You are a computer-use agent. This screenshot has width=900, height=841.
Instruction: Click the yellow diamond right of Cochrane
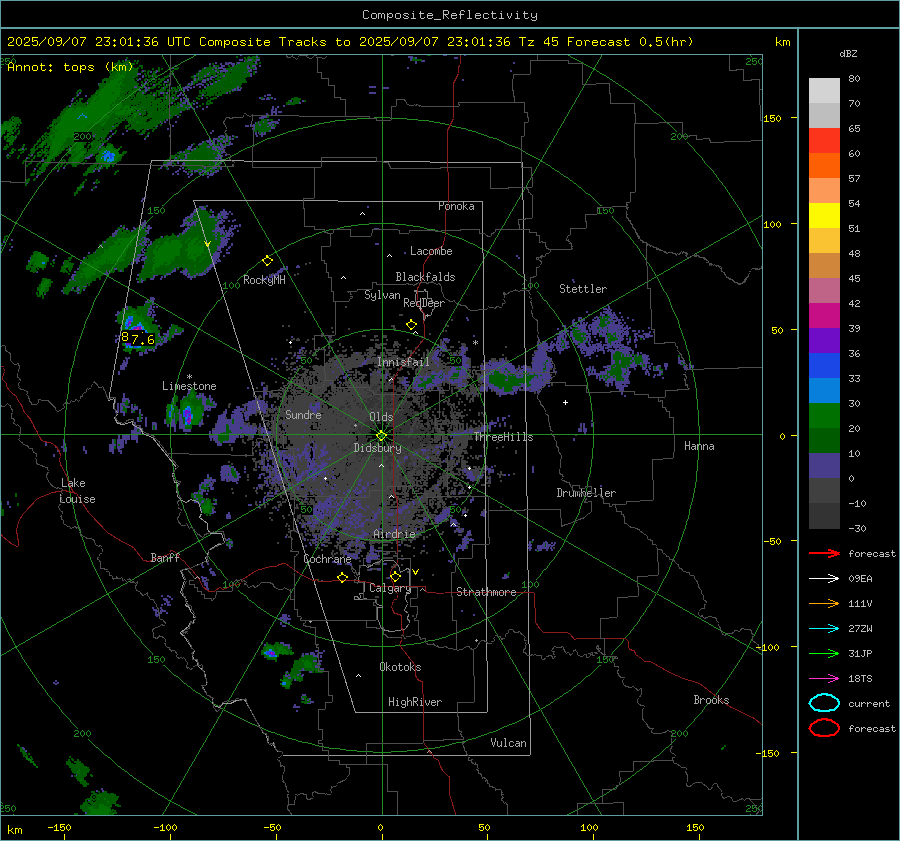(x=343, y=578)
